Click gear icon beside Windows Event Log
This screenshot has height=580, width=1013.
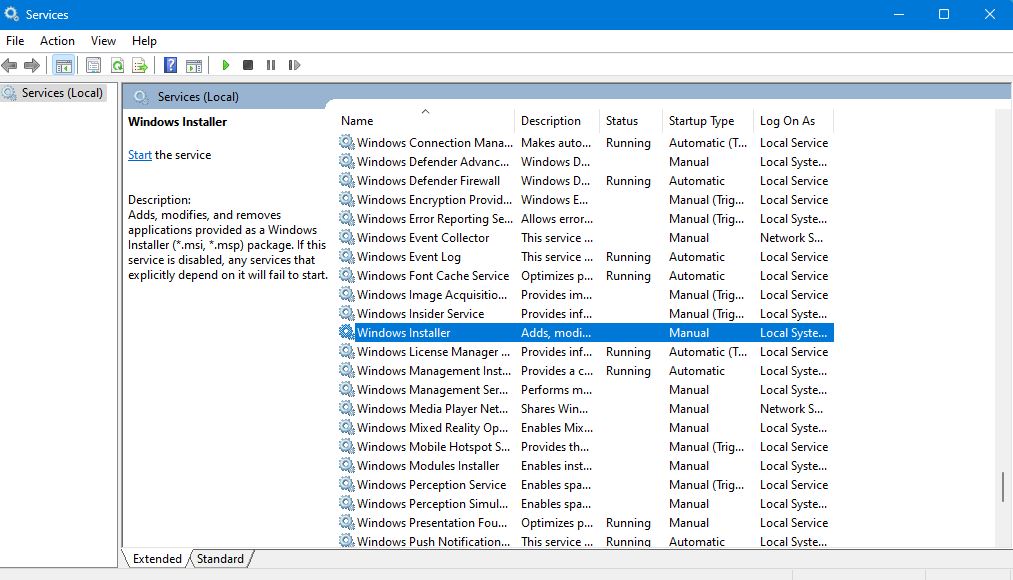[347, 256]
